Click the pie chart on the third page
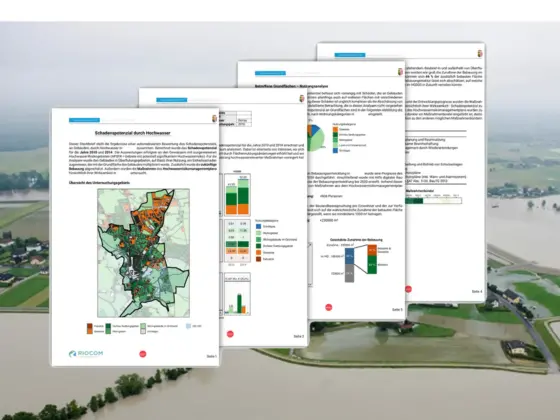 point(316,138)
